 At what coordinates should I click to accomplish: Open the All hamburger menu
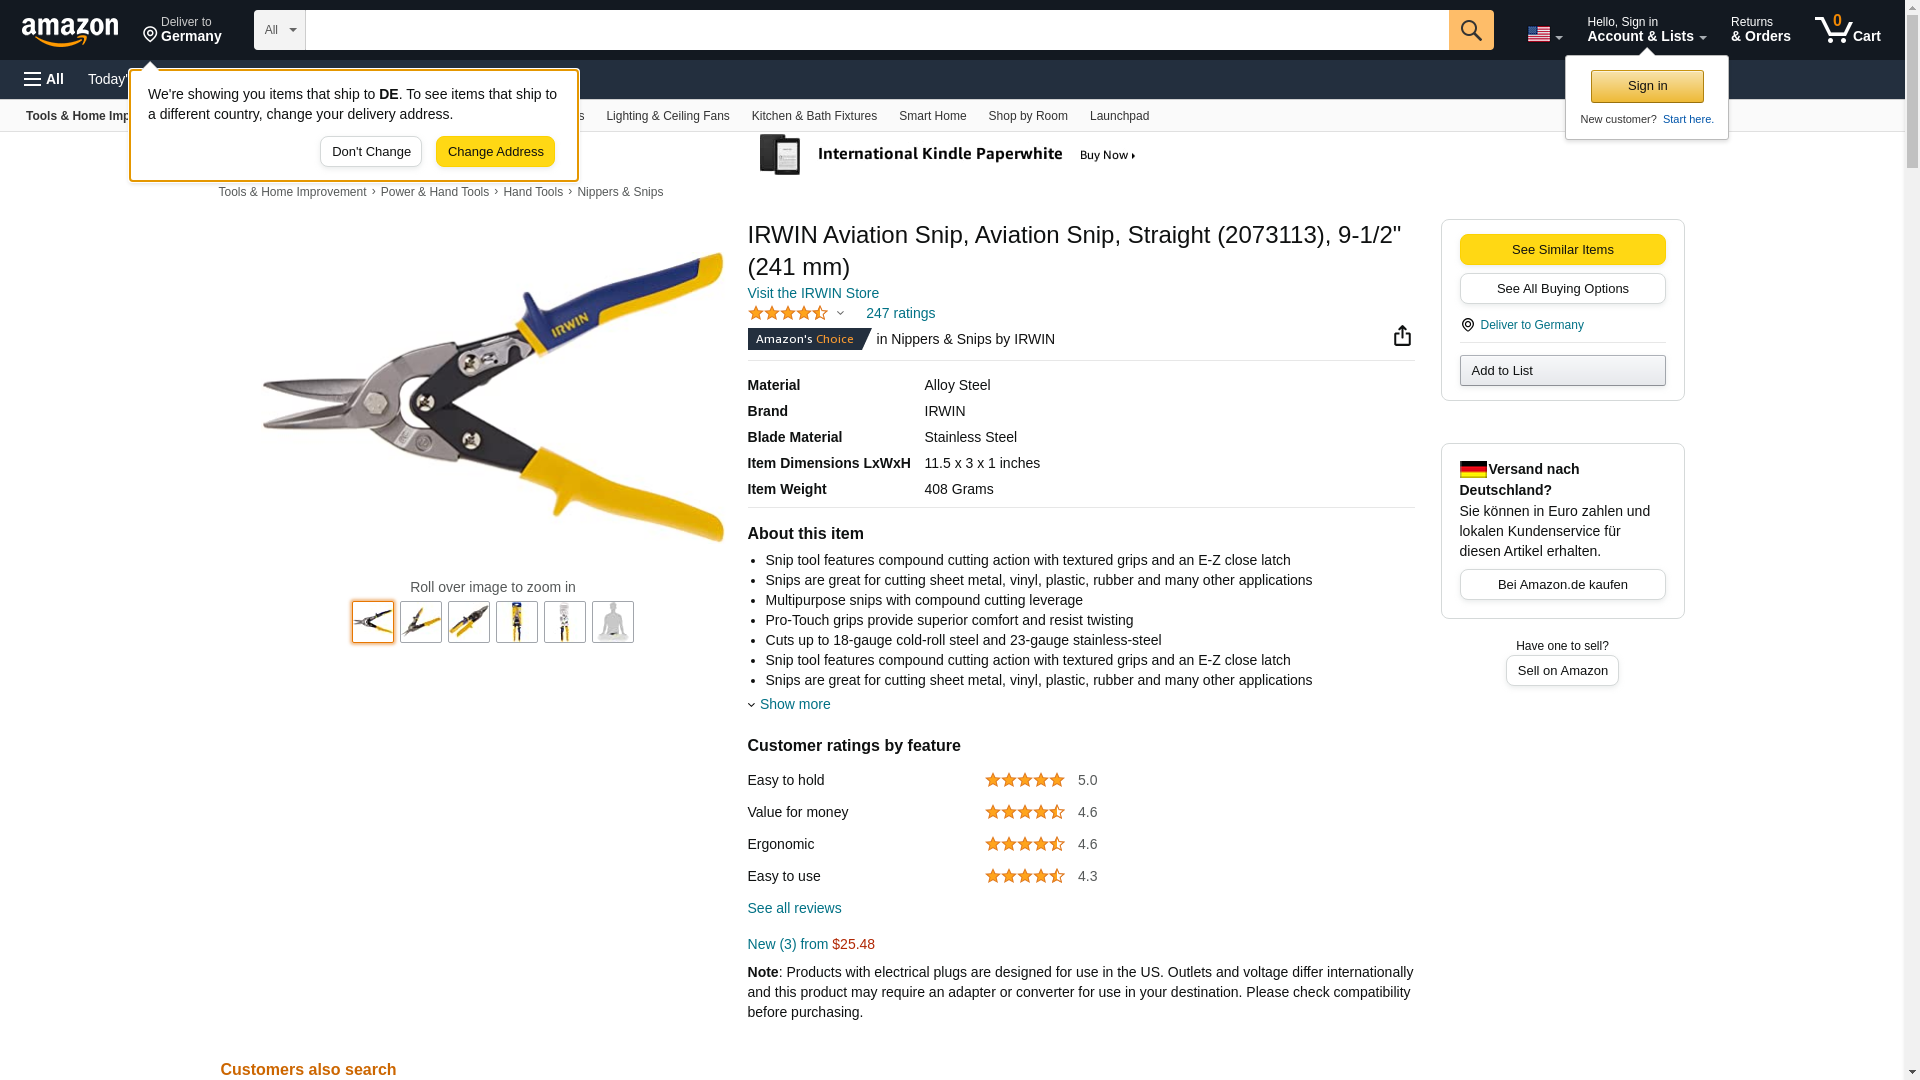click(44, 79)
